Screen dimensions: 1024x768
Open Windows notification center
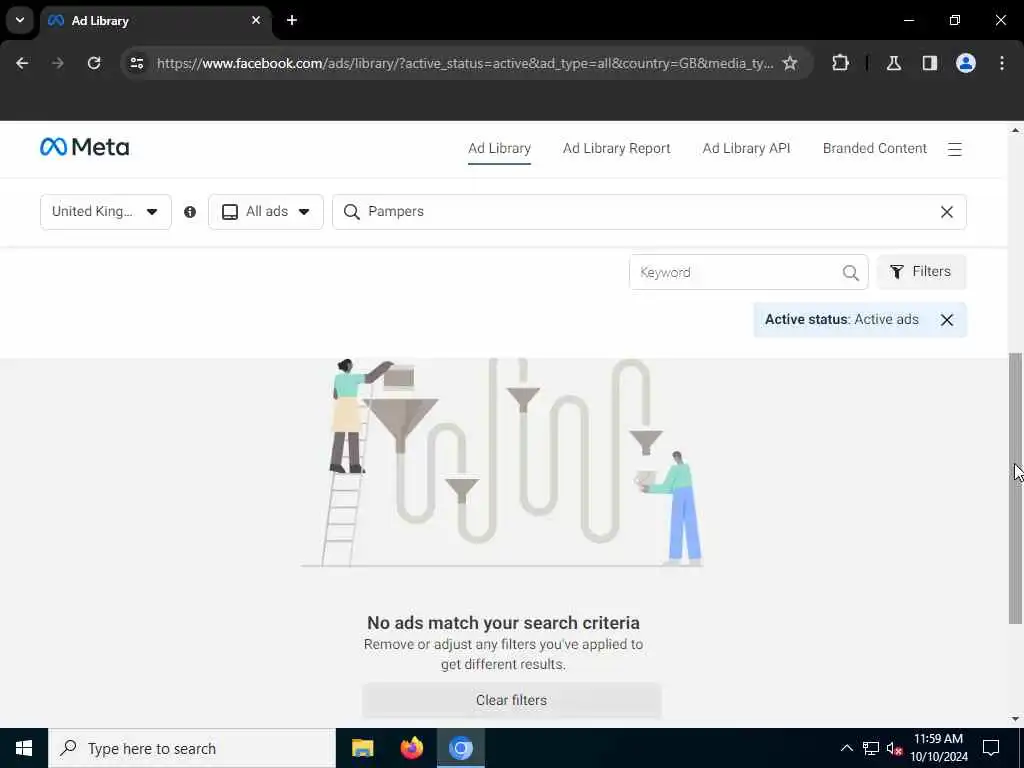[991, 748]
